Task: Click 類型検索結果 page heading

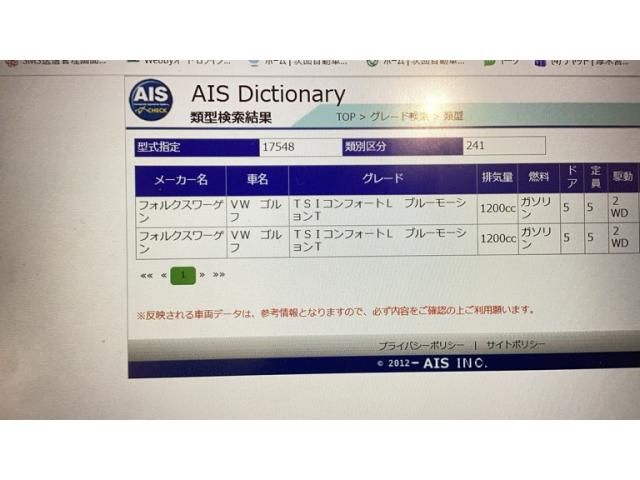Action: click(231, 118)
